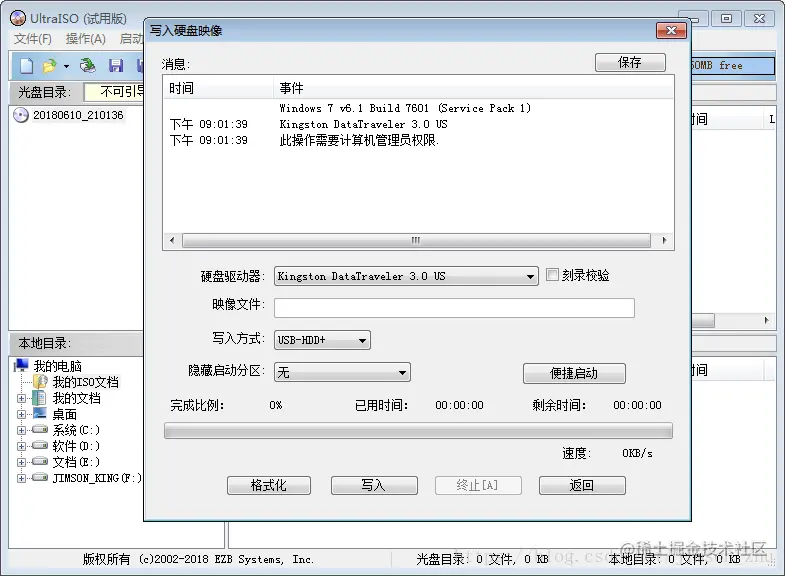785x576 pixels.
Task: Click the message list scroll right arrow
Action: (x=664, y=240)
